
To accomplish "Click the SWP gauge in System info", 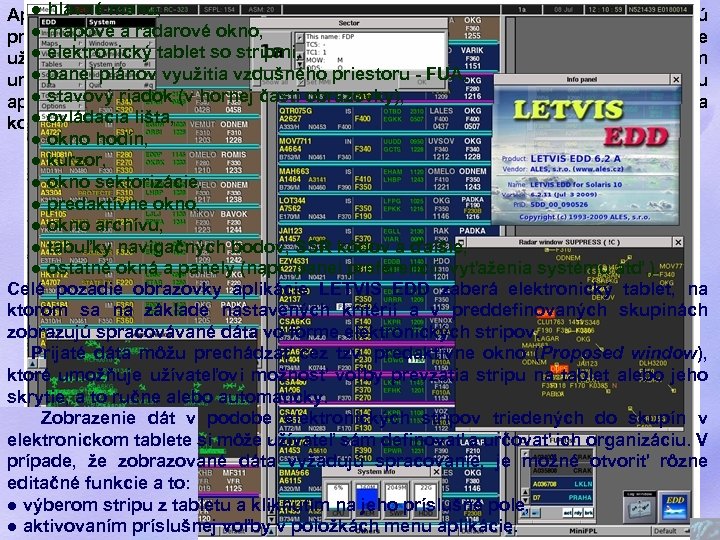I will click(396, 499).
